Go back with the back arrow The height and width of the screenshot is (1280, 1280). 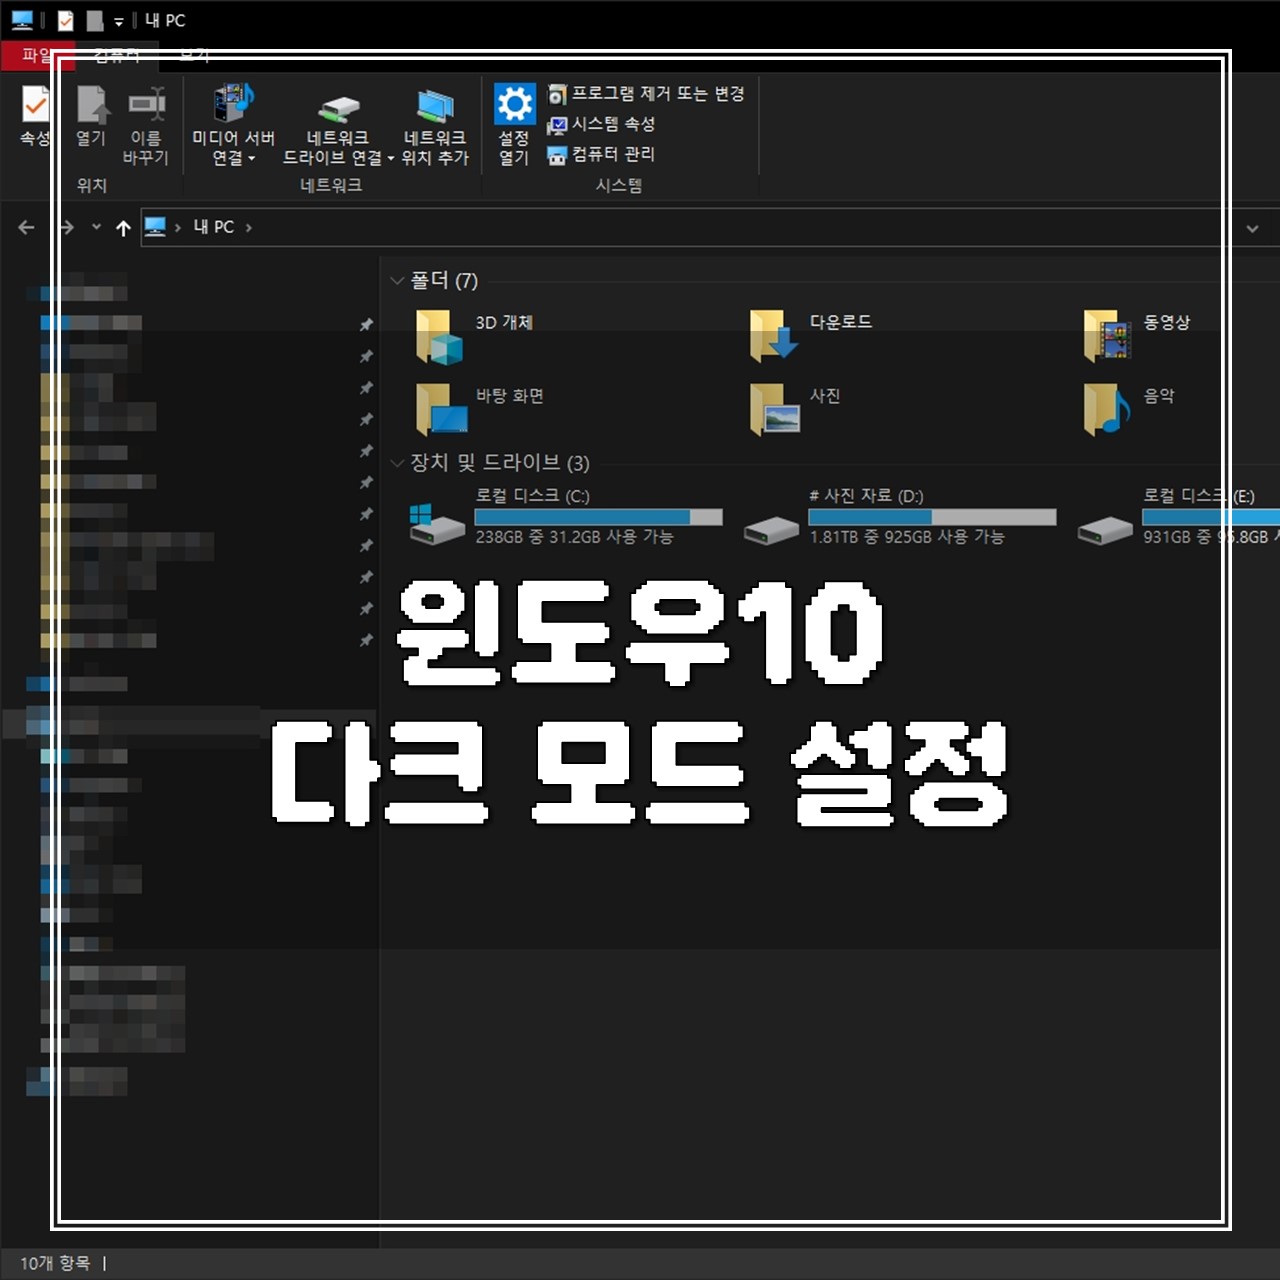(26, 228)
